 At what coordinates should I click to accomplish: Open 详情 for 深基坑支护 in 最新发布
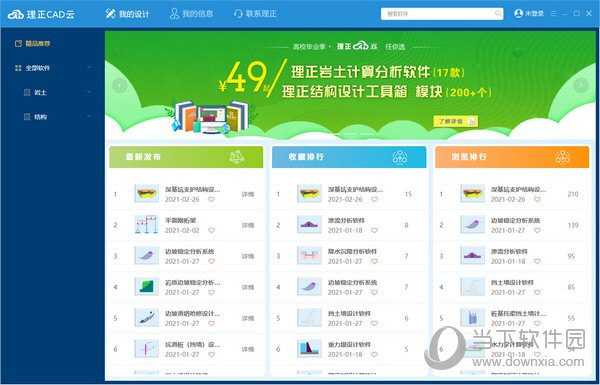[248, 194]
